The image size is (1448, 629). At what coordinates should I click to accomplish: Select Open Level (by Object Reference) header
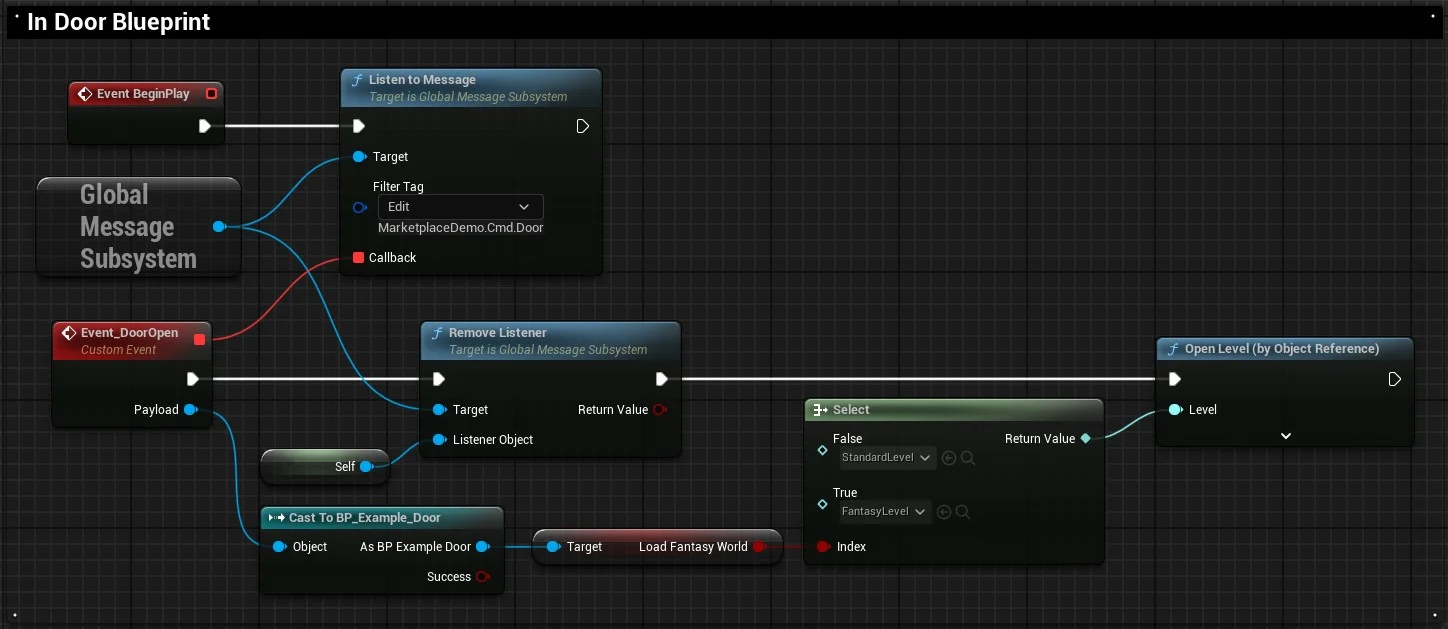(x=1285, y=349)
